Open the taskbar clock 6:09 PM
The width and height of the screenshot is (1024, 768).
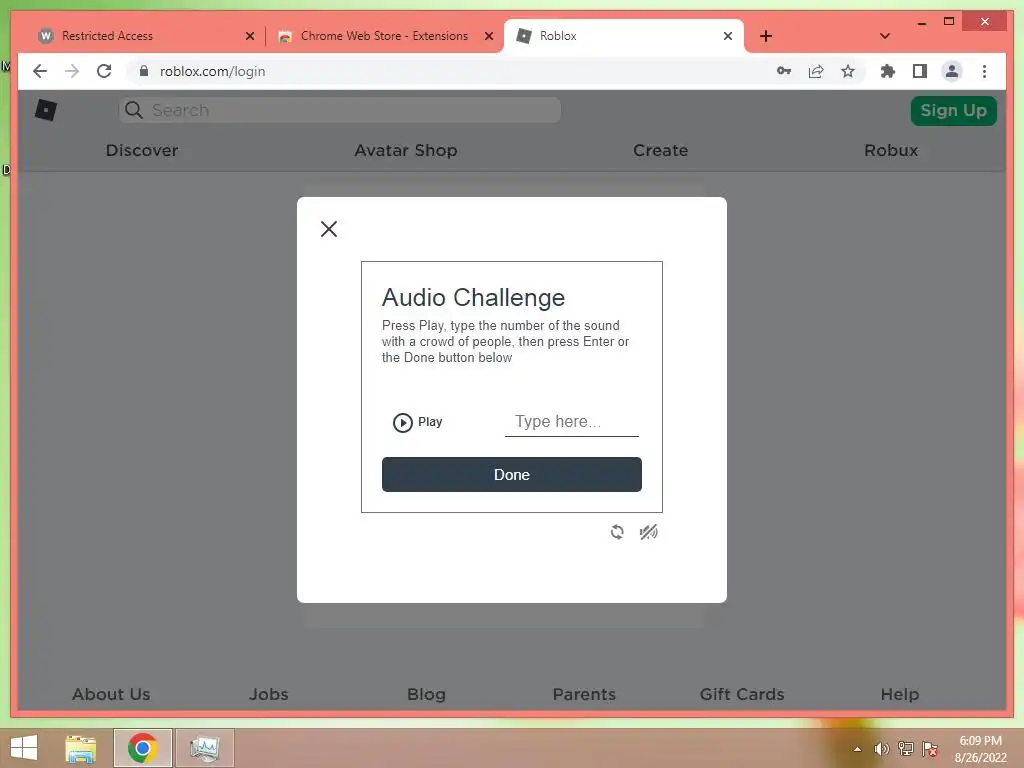980,749
